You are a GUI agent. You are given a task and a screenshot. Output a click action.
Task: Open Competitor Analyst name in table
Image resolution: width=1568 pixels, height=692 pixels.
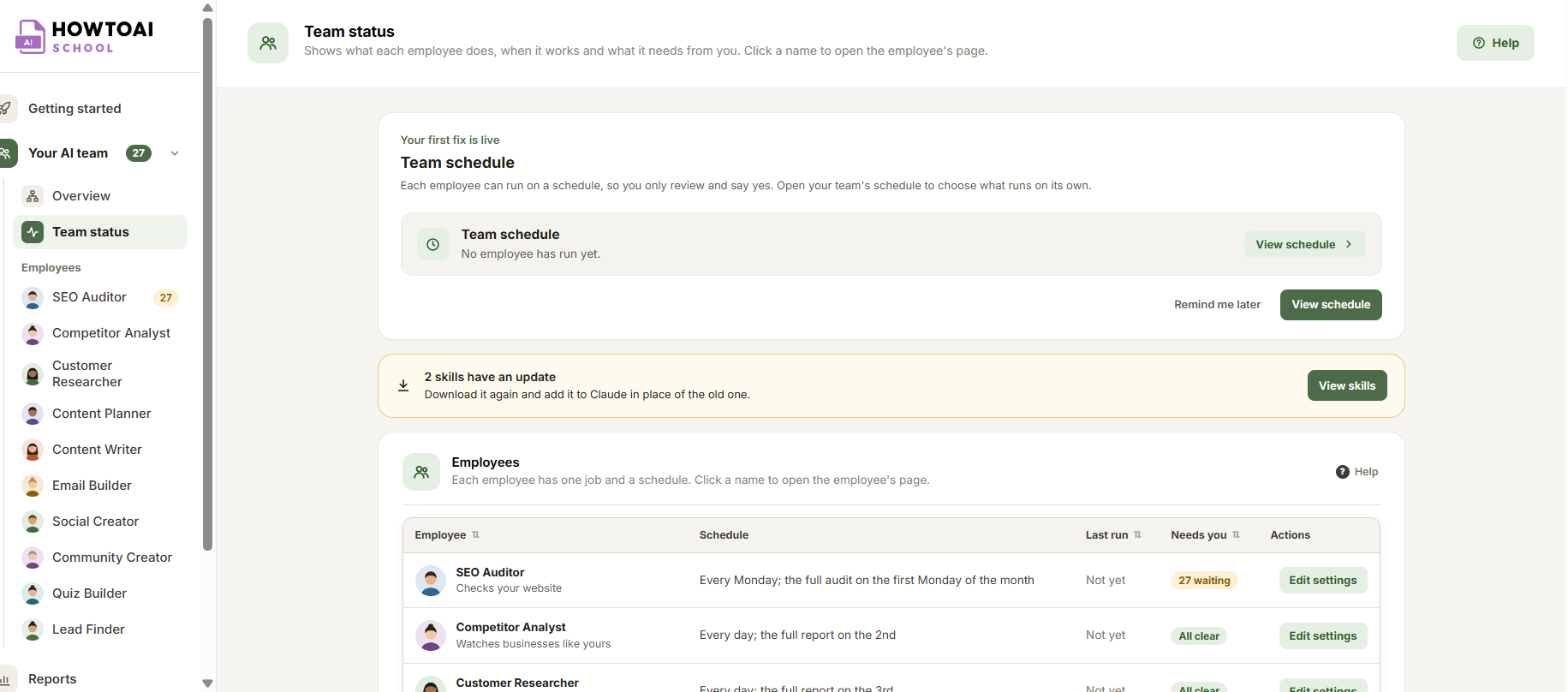[511, 627]
